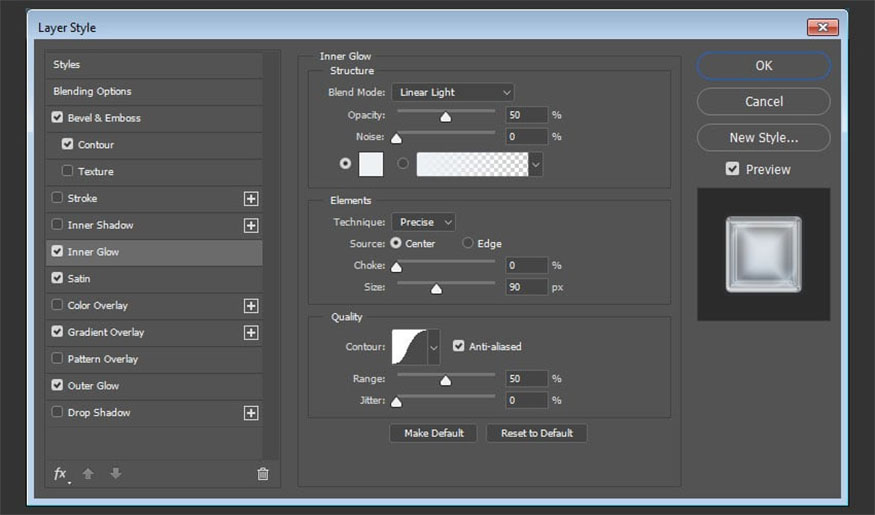
Task: Open the gradient picker dropdown arrow
Action: 536,163
